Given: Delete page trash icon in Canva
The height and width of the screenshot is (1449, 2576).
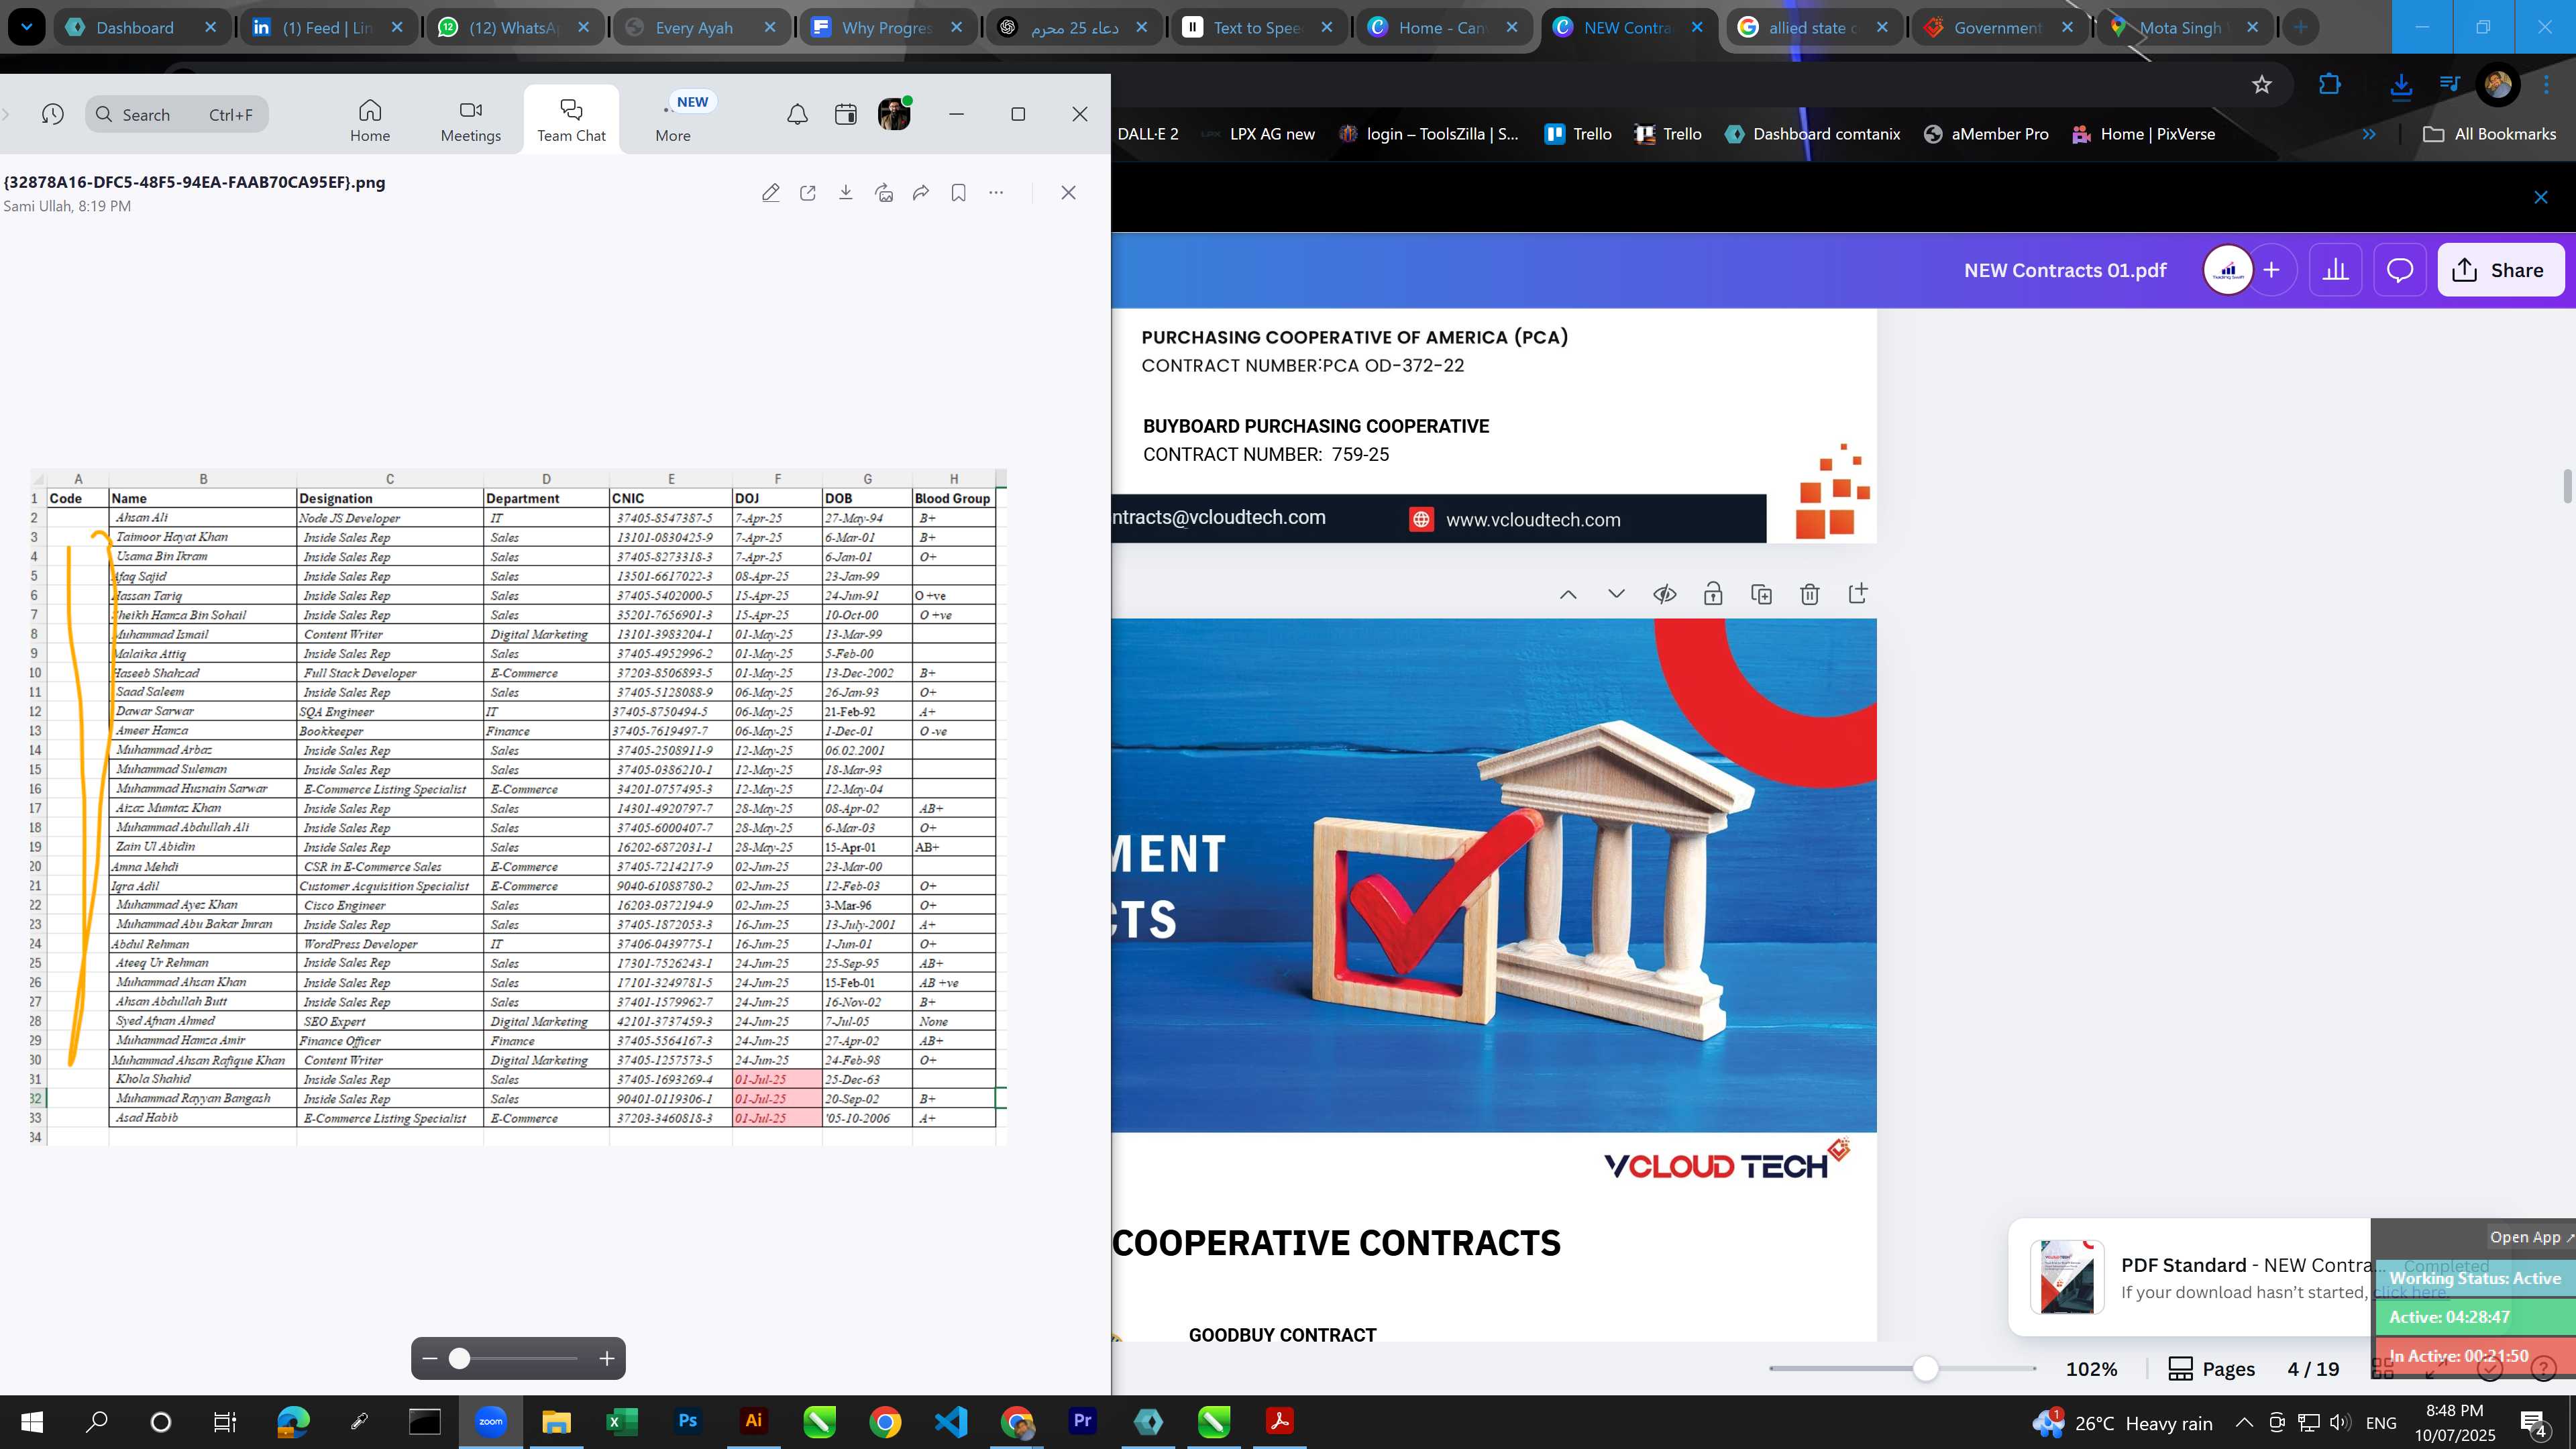Looking at the screenshot, I should point(1810,594).
